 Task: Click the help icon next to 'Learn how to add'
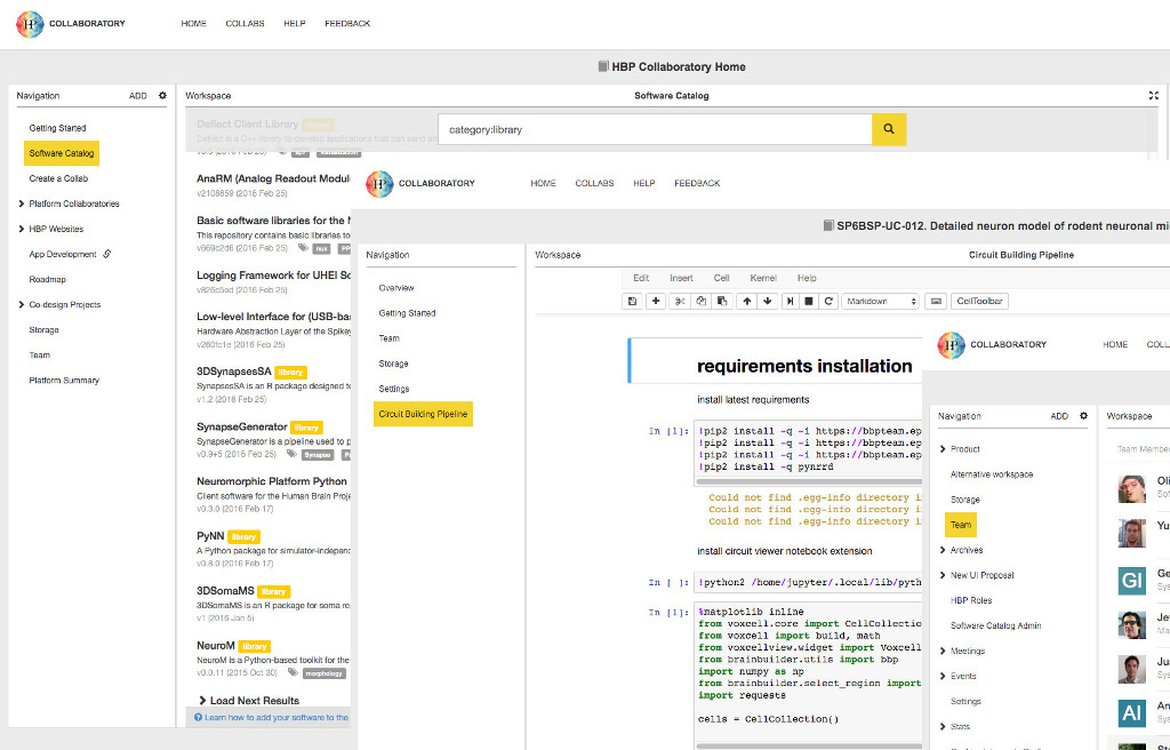[198, 717]
